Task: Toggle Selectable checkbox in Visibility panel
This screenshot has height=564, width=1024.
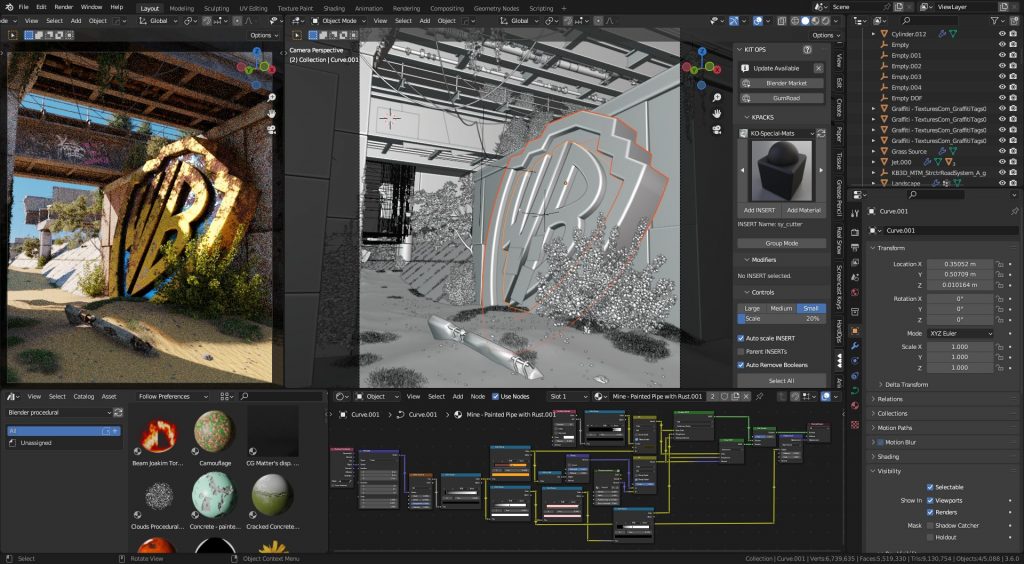Action: (x=930, y=487)
